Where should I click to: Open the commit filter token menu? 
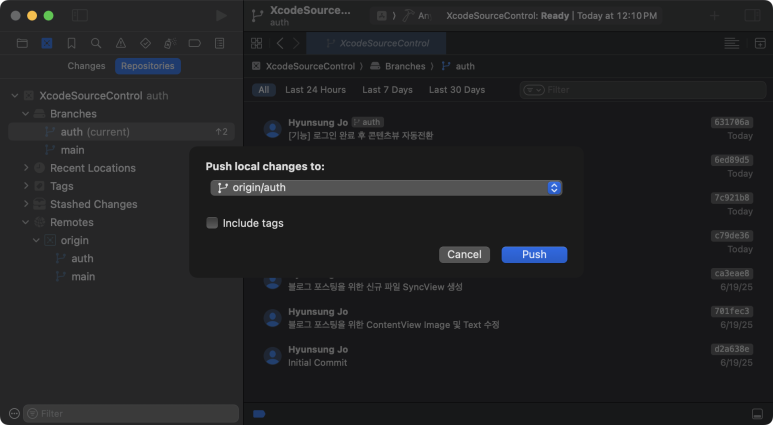coord(533,90)
